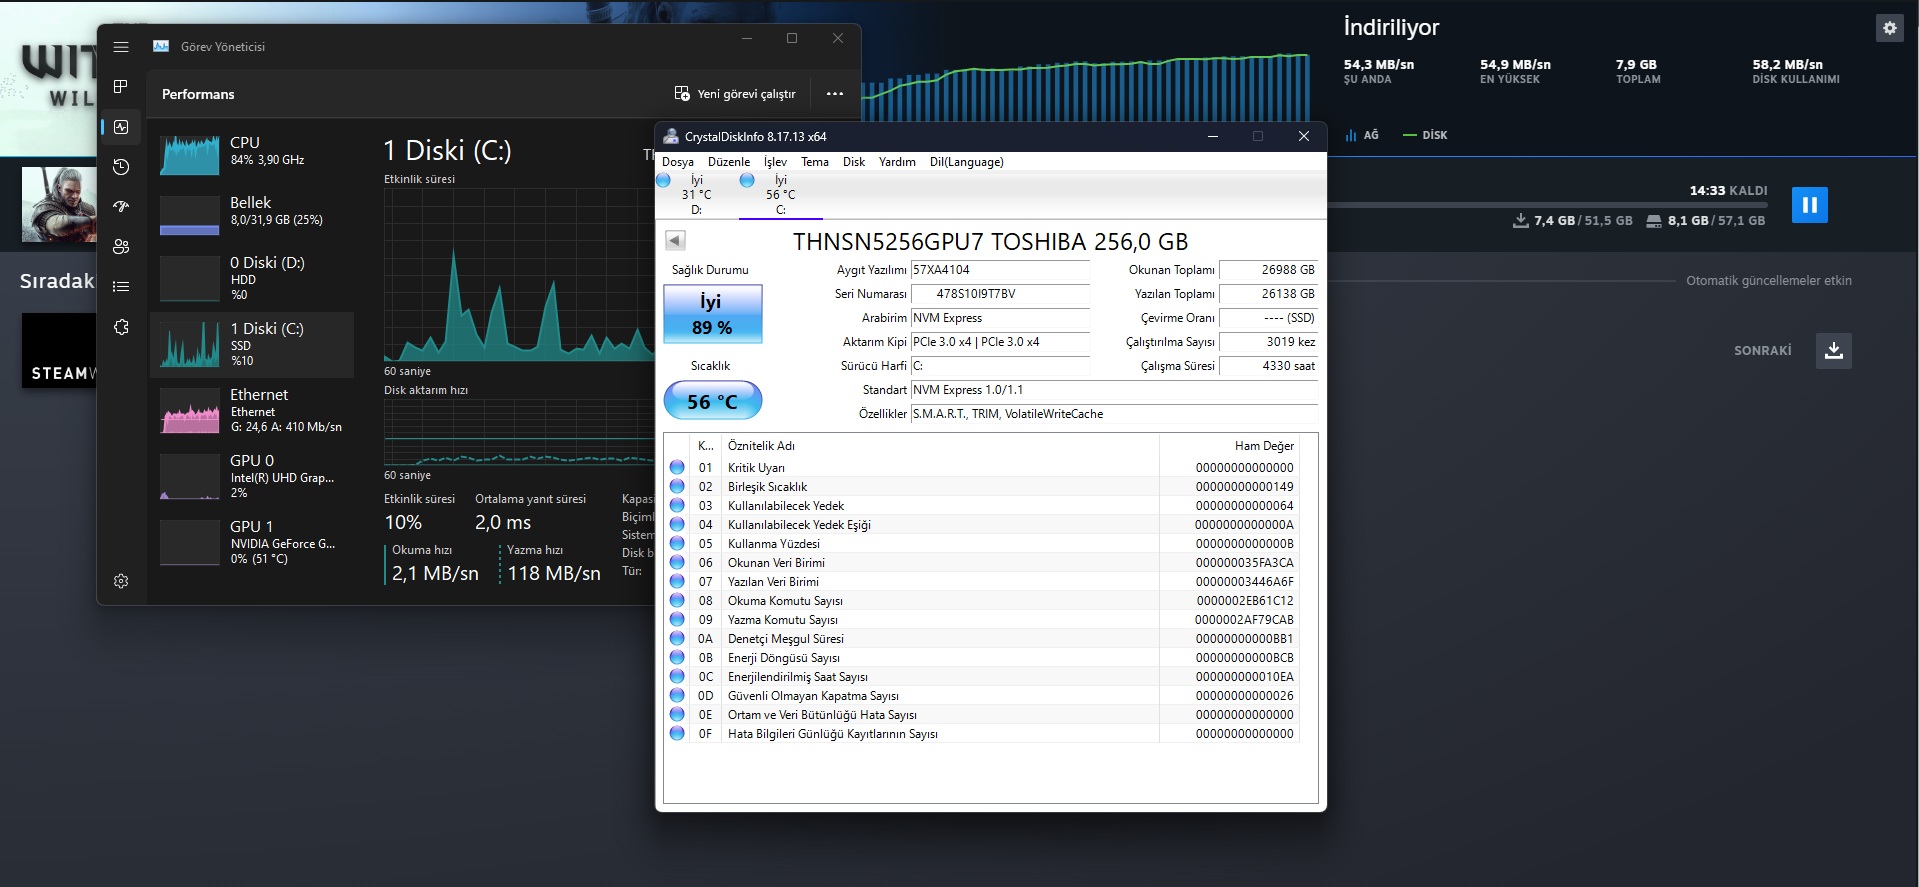
Task: Click Okunan Toplamı value 26988 GB
Action: tap(1269, 270)
